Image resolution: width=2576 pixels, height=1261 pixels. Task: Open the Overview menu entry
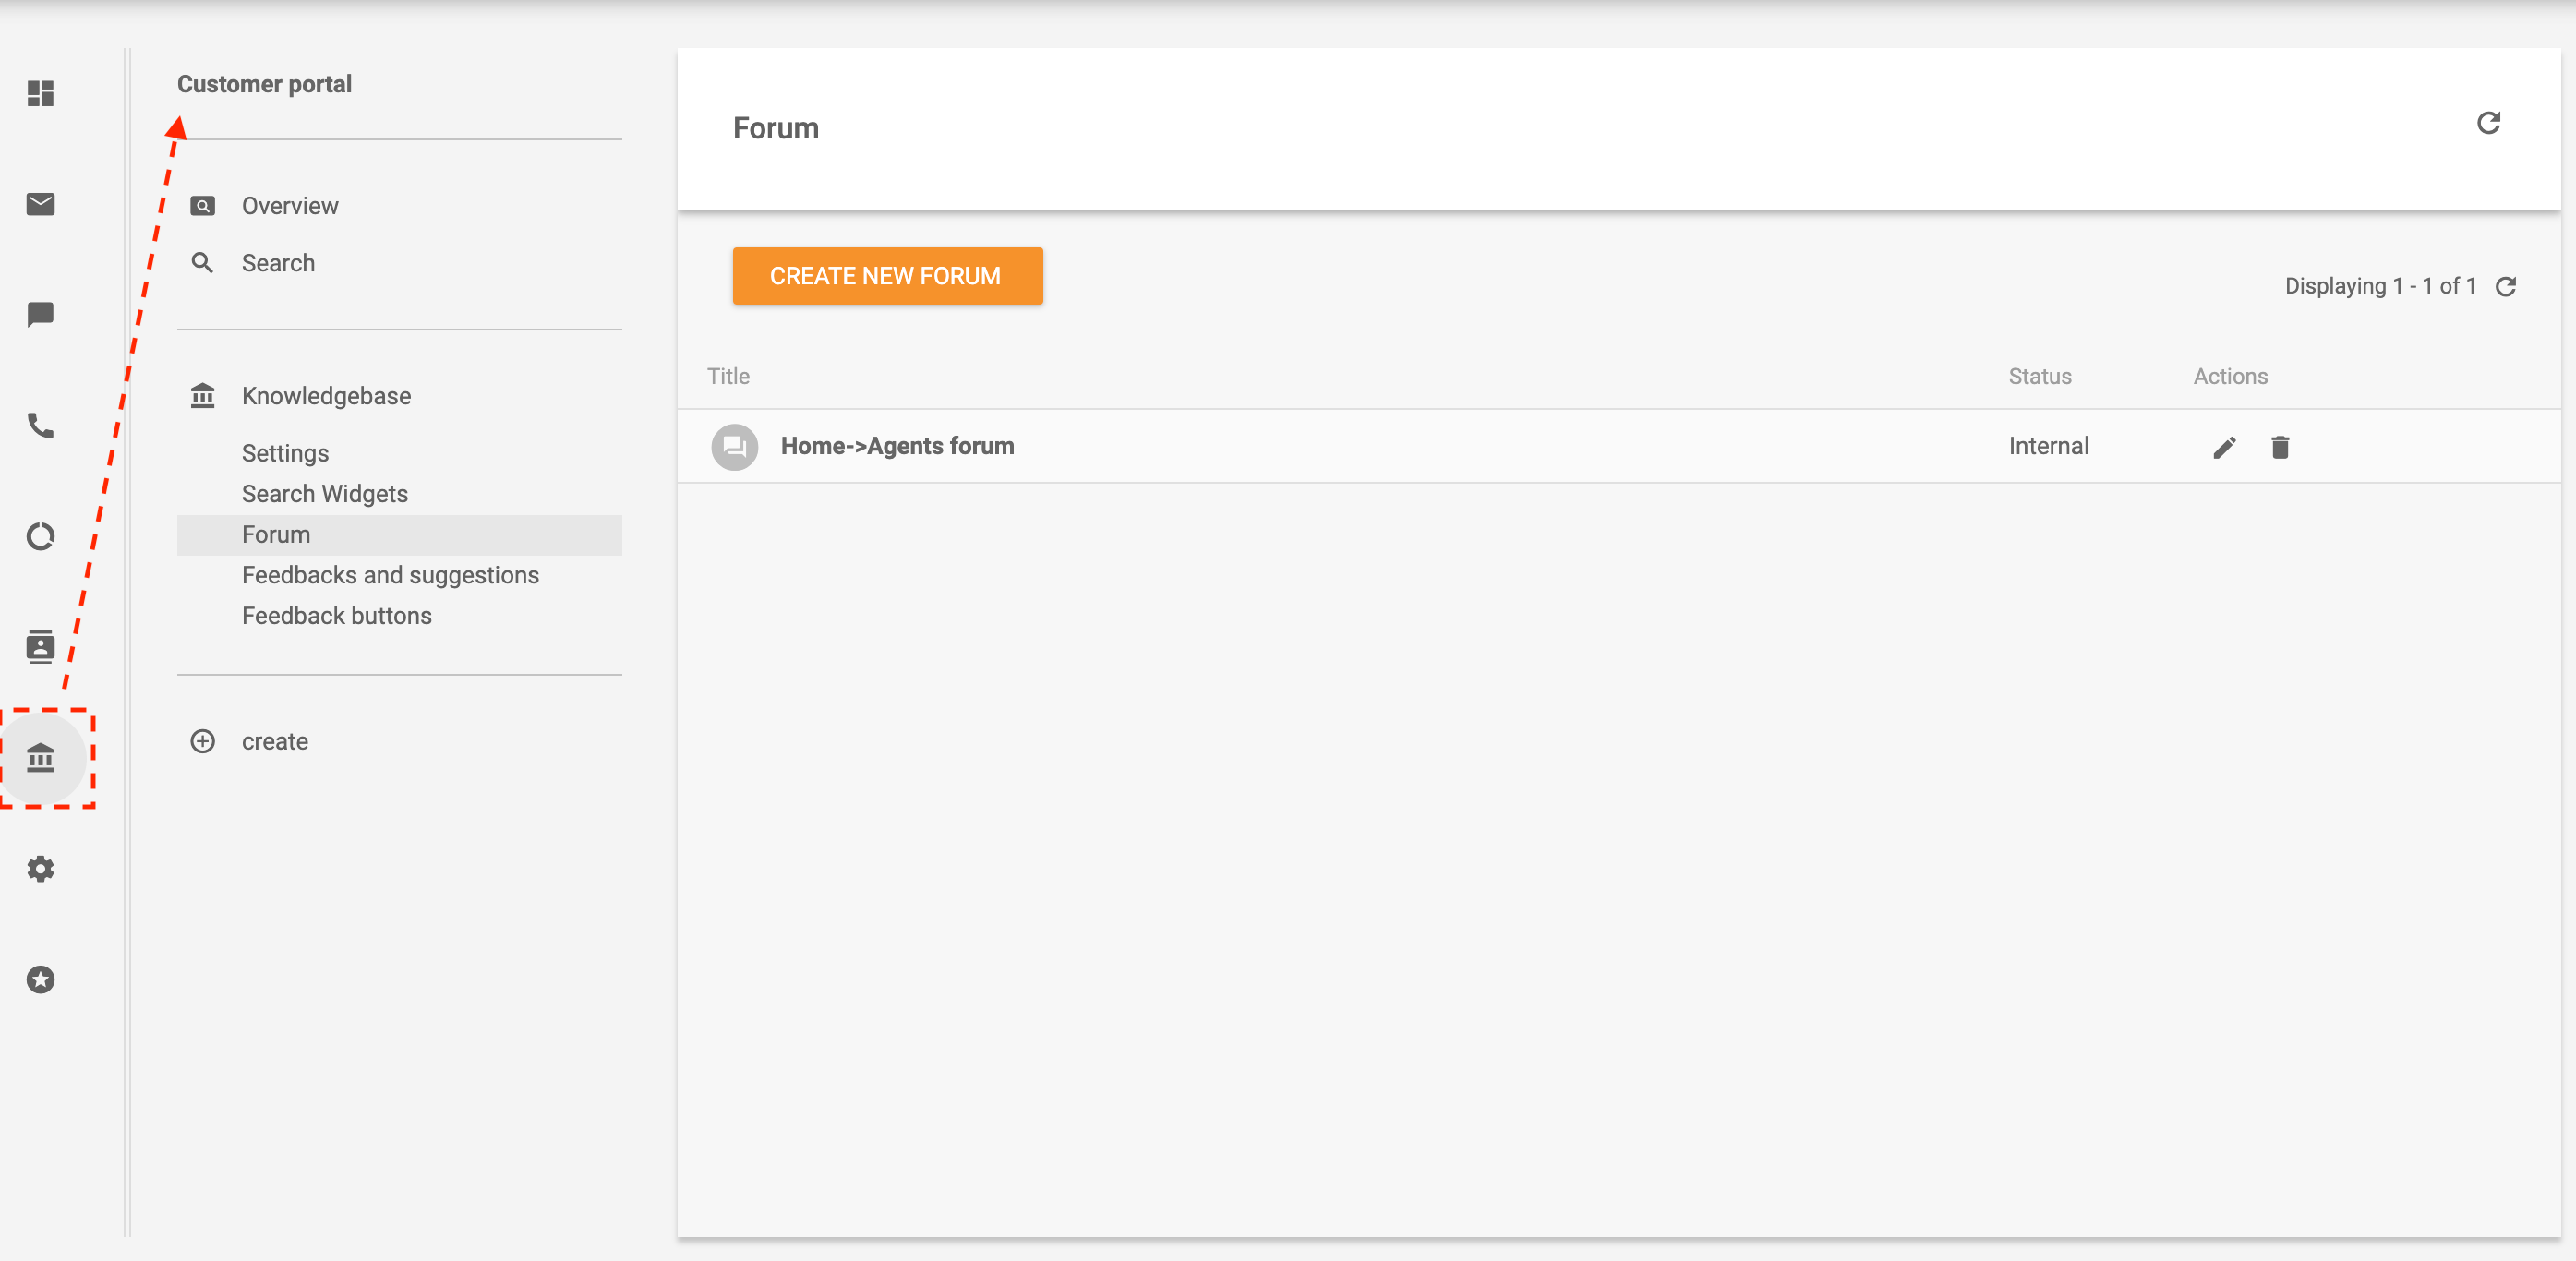(x=290, y=205)
